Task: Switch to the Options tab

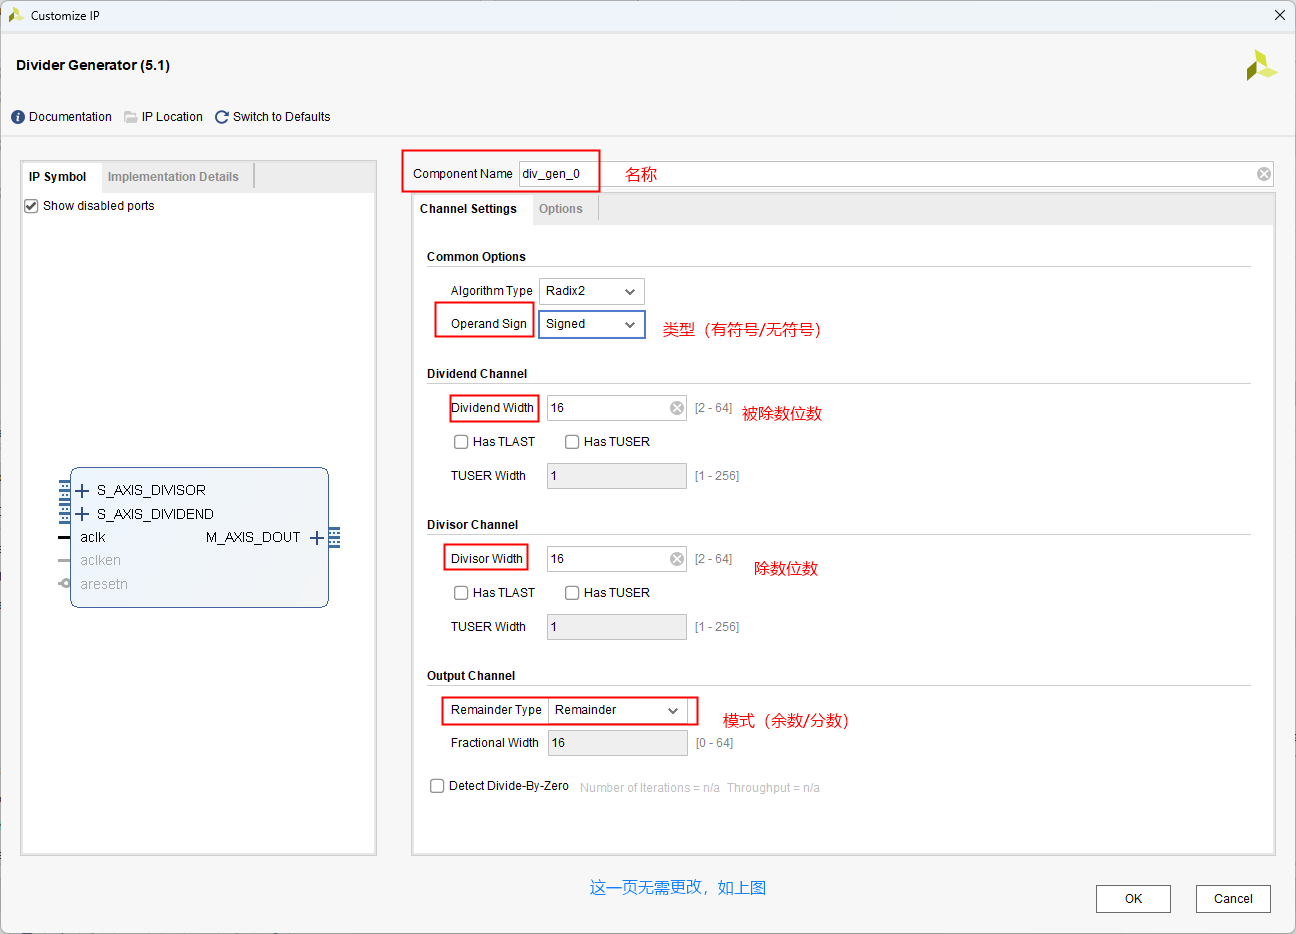Action: (560, 209)
